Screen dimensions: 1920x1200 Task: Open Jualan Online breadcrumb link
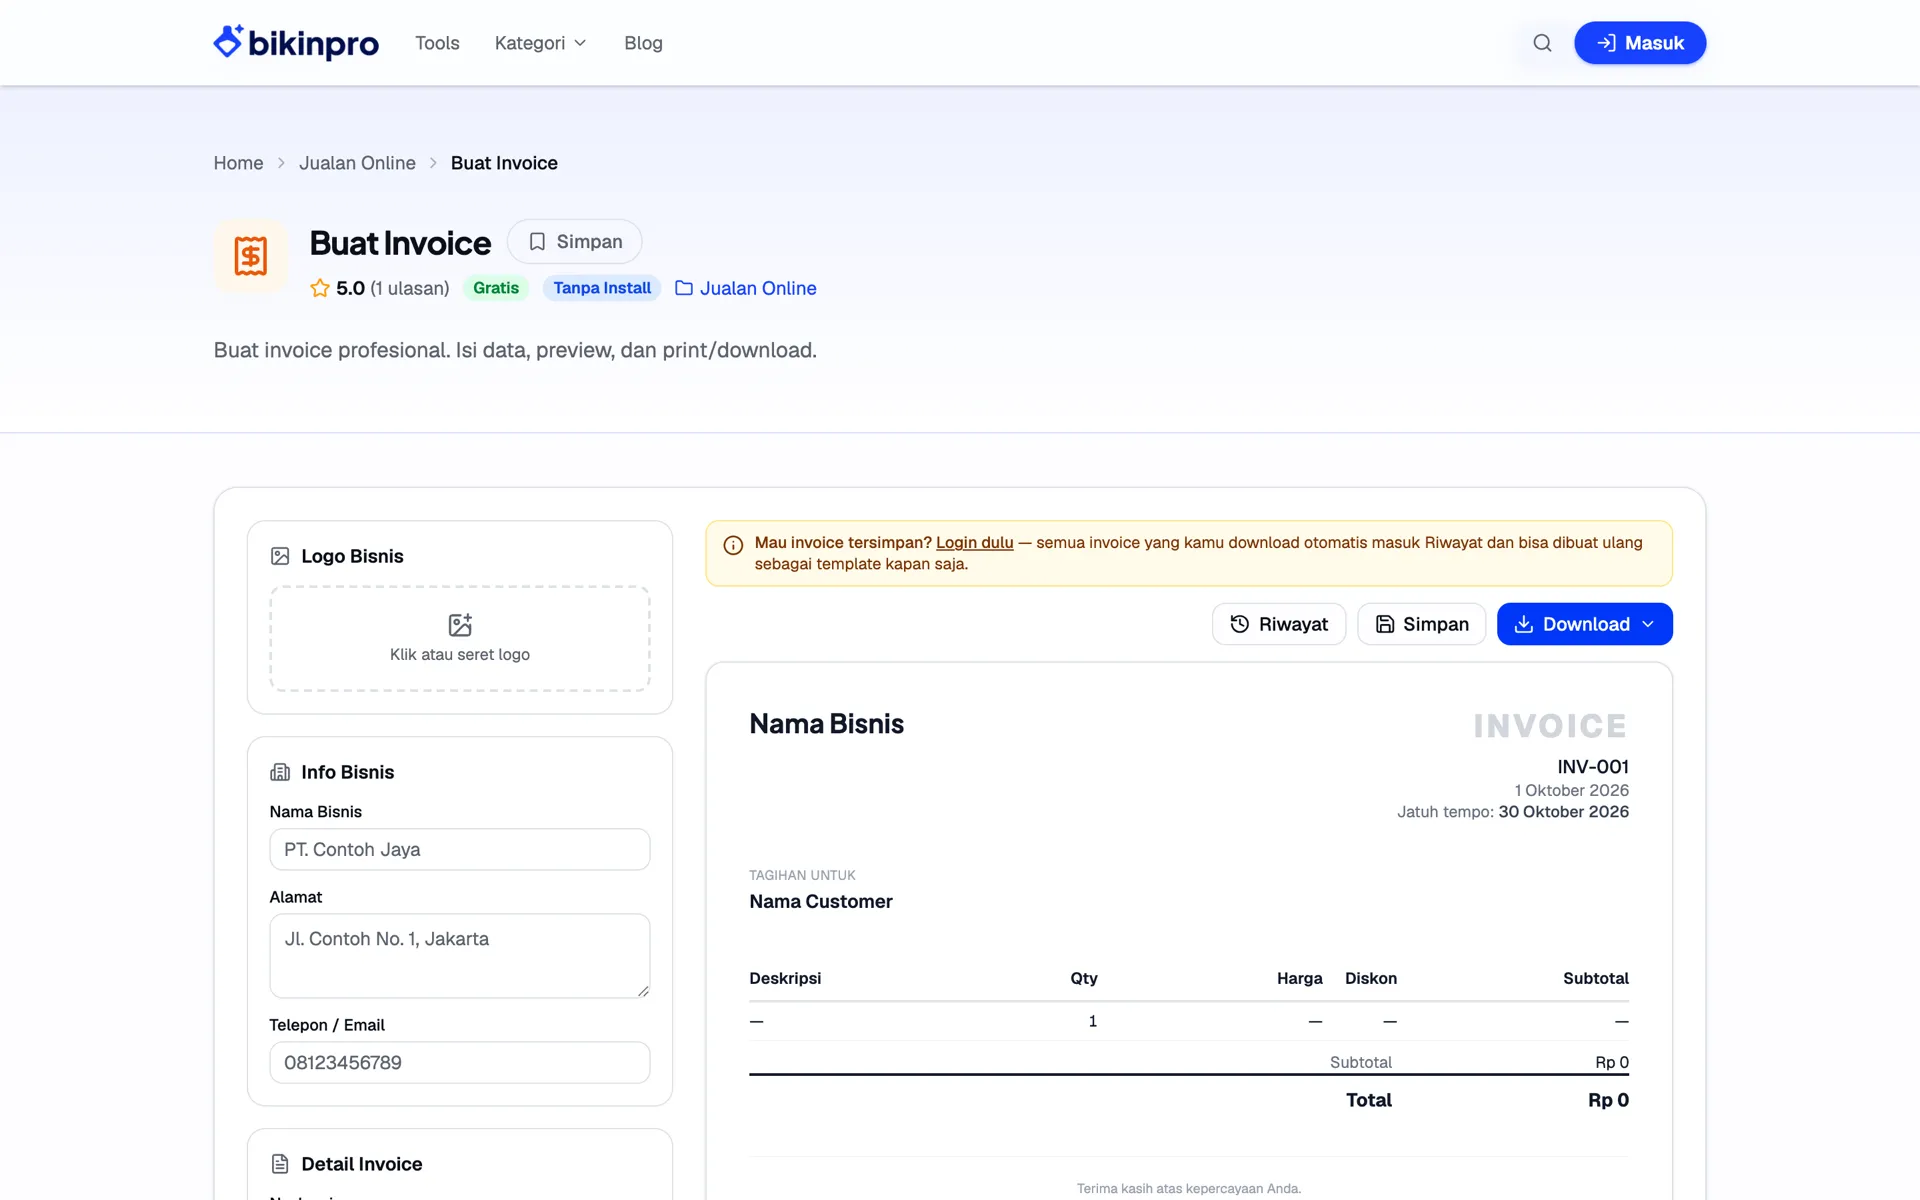(357, 163)
